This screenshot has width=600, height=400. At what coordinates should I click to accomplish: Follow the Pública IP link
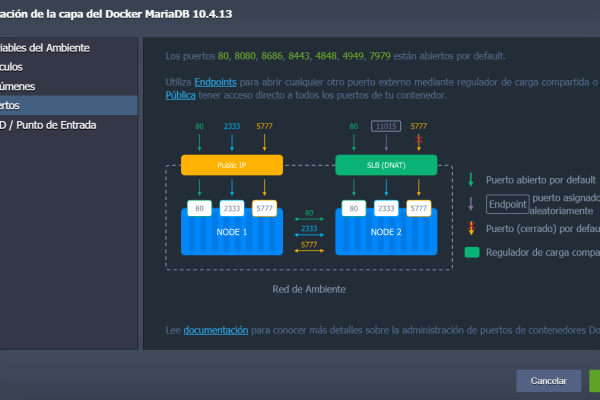(181, 95)
